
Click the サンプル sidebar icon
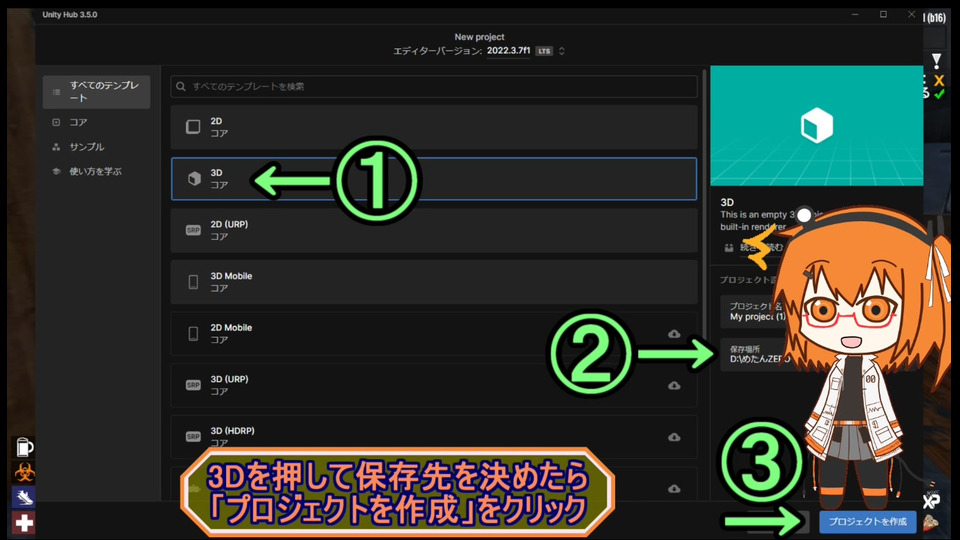(x=56, y=147)
